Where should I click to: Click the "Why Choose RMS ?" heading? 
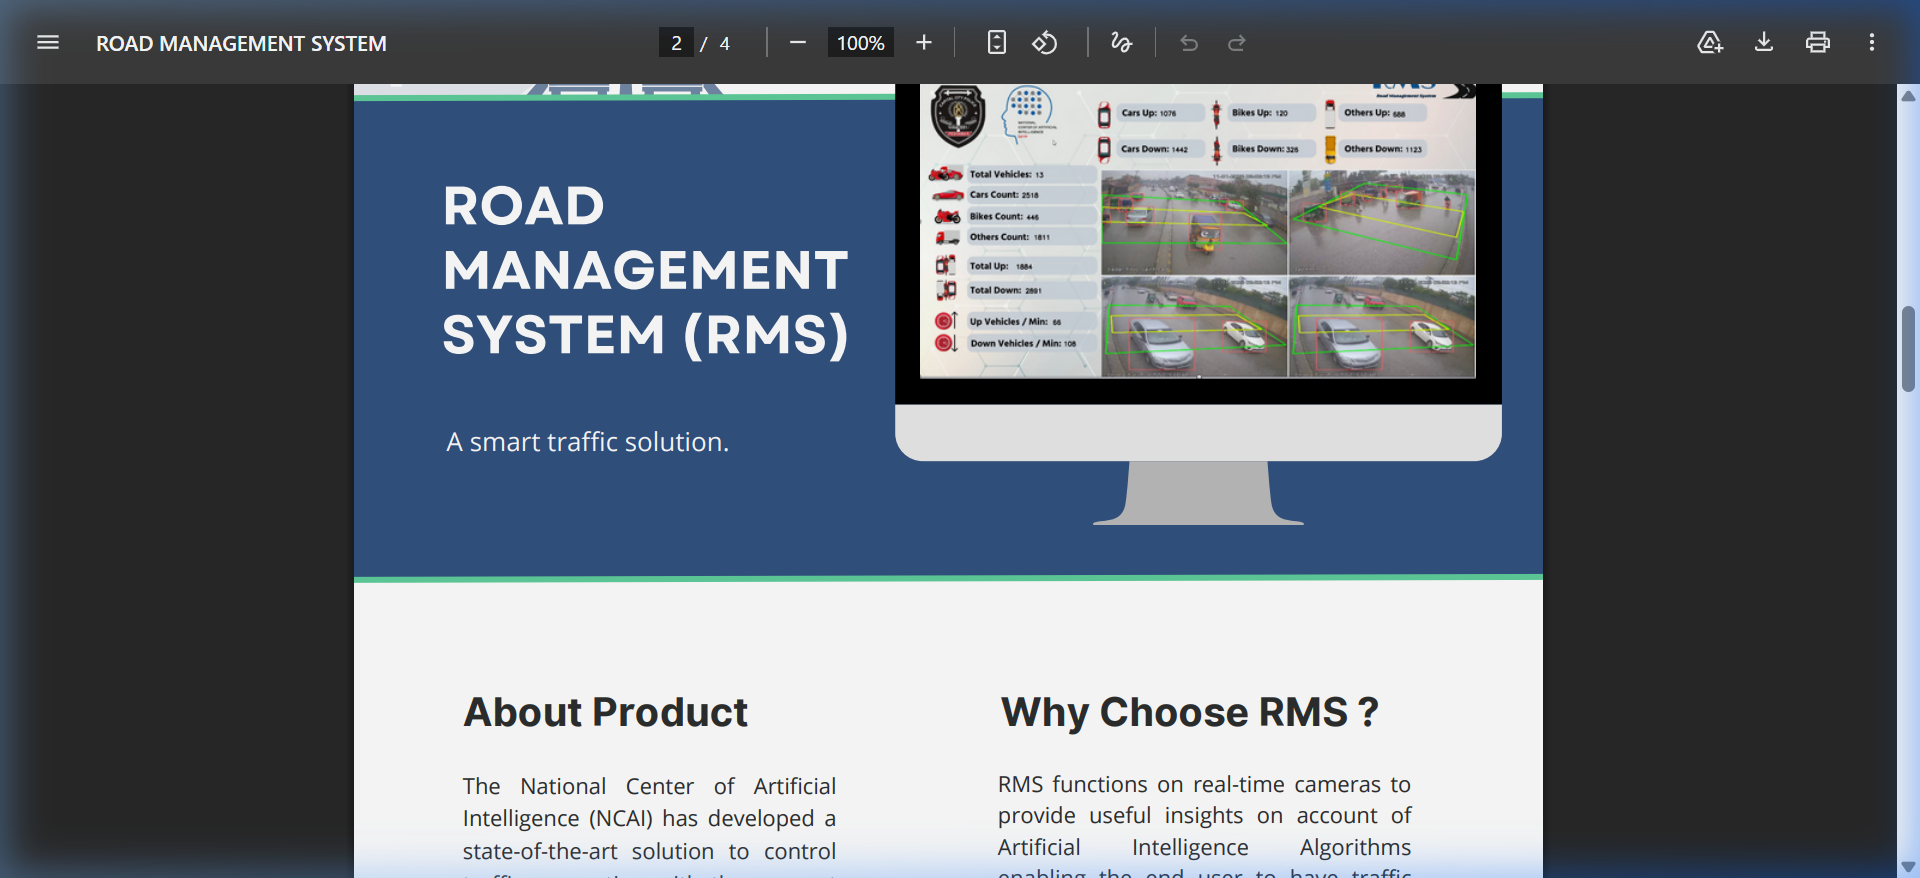(1189, 712)
